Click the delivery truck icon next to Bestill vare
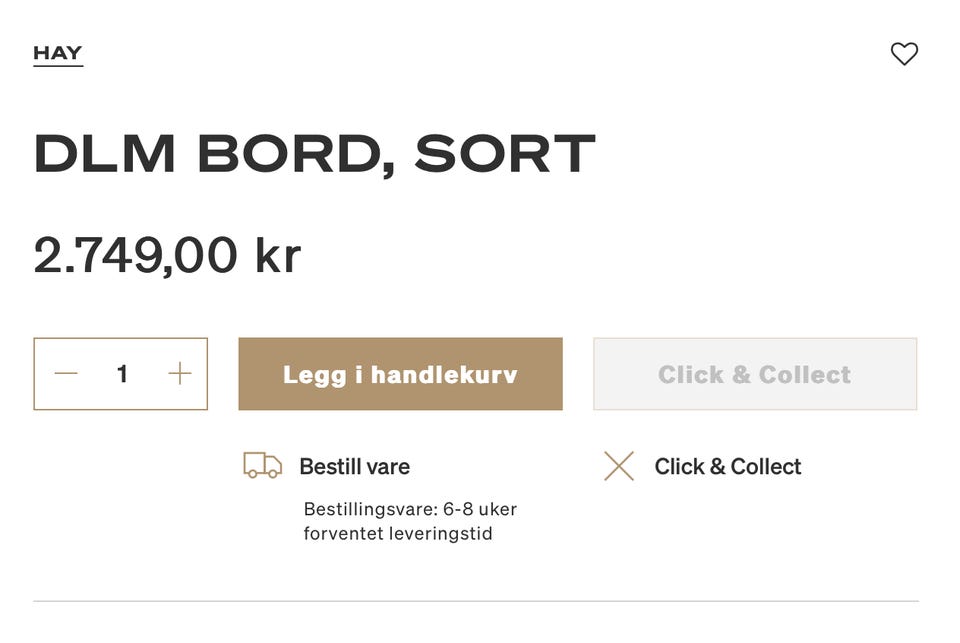Image resolution: width=960 pixels, height=643 pixels. click(x=261, y=466)
